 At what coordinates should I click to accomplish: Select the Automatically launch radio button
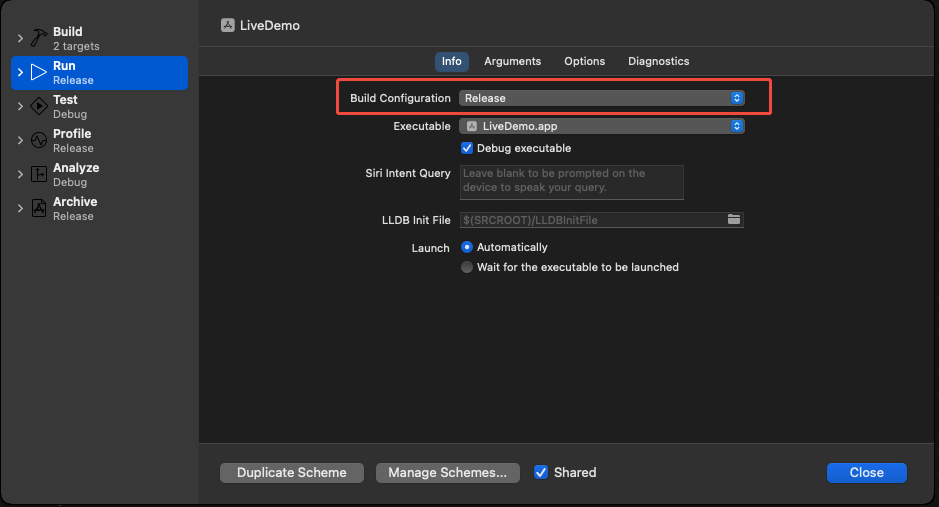[467, 247]
